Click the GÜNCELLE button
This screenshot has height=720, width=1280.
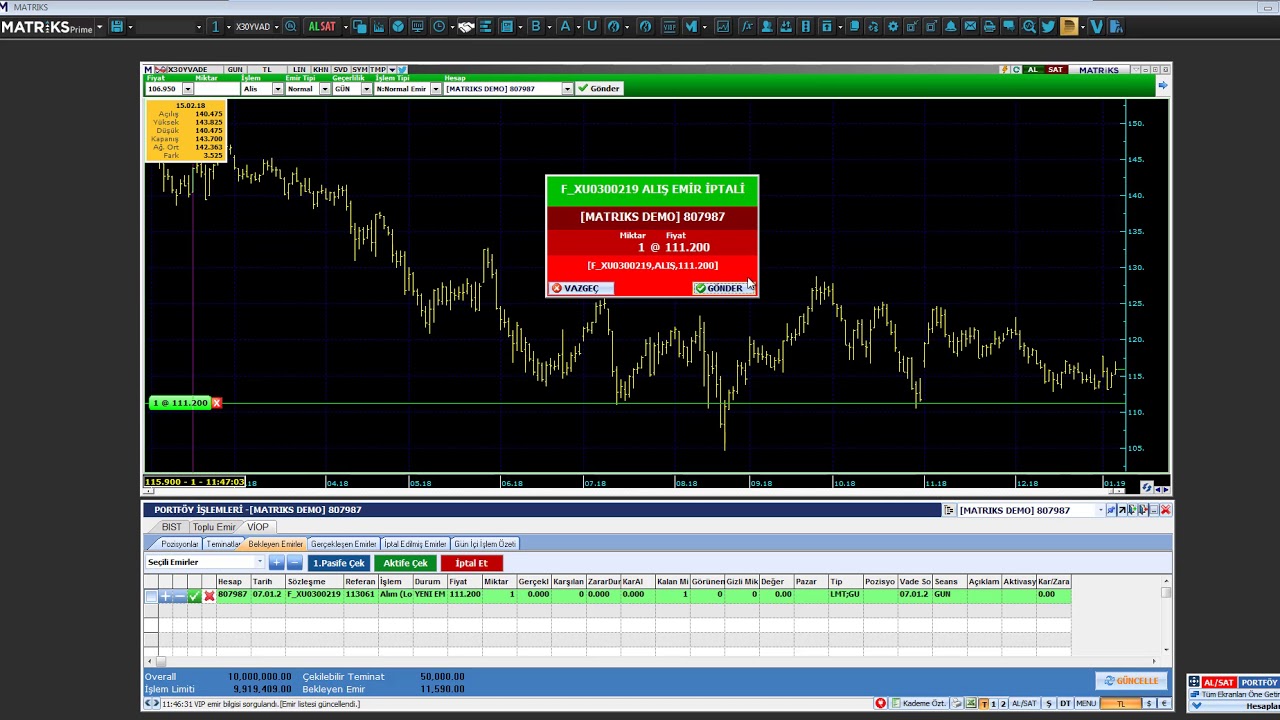(1131, 681)
